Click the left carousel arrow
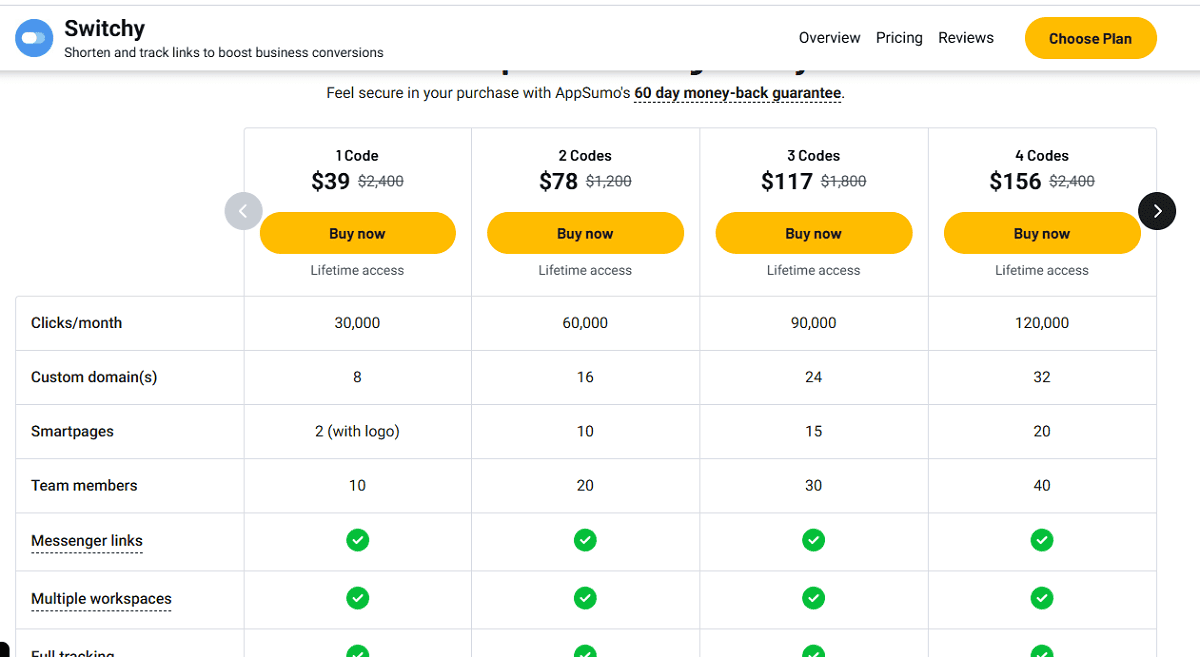The image size is (1200, 657). (243, 211)
